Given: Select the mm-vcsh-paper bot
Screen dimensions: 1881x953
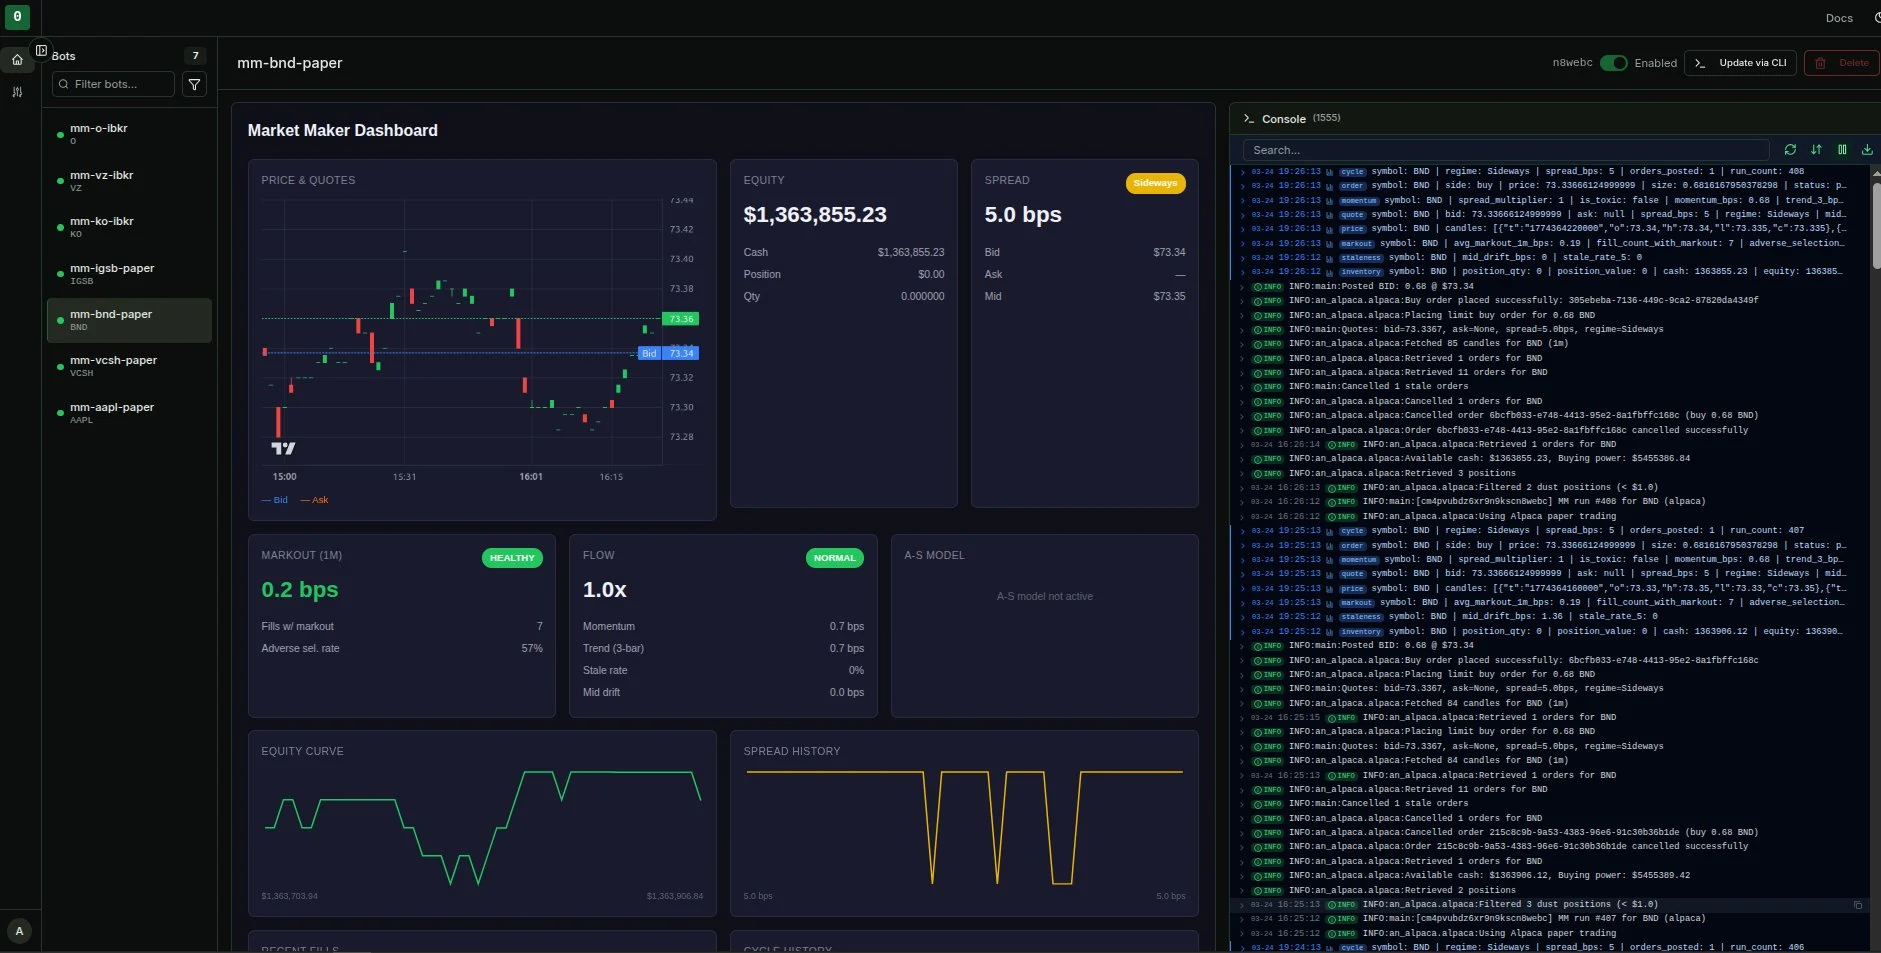Looking at the screenshot, I should tap(129, 366).
